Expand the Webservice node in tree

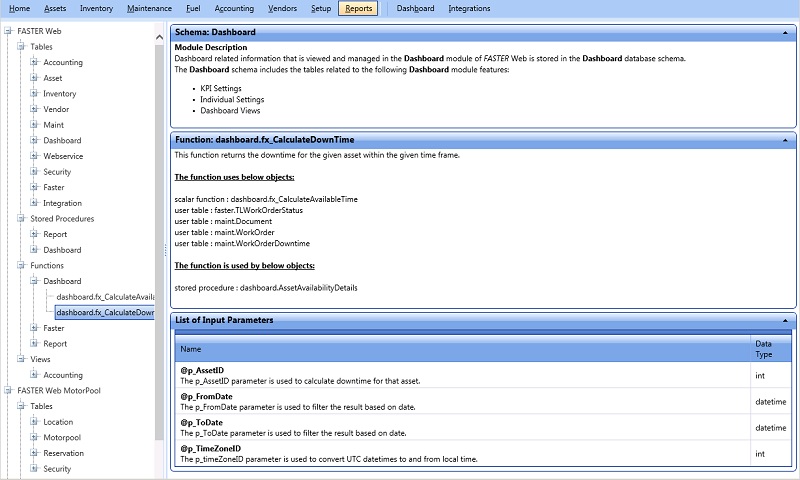[33, 156]
